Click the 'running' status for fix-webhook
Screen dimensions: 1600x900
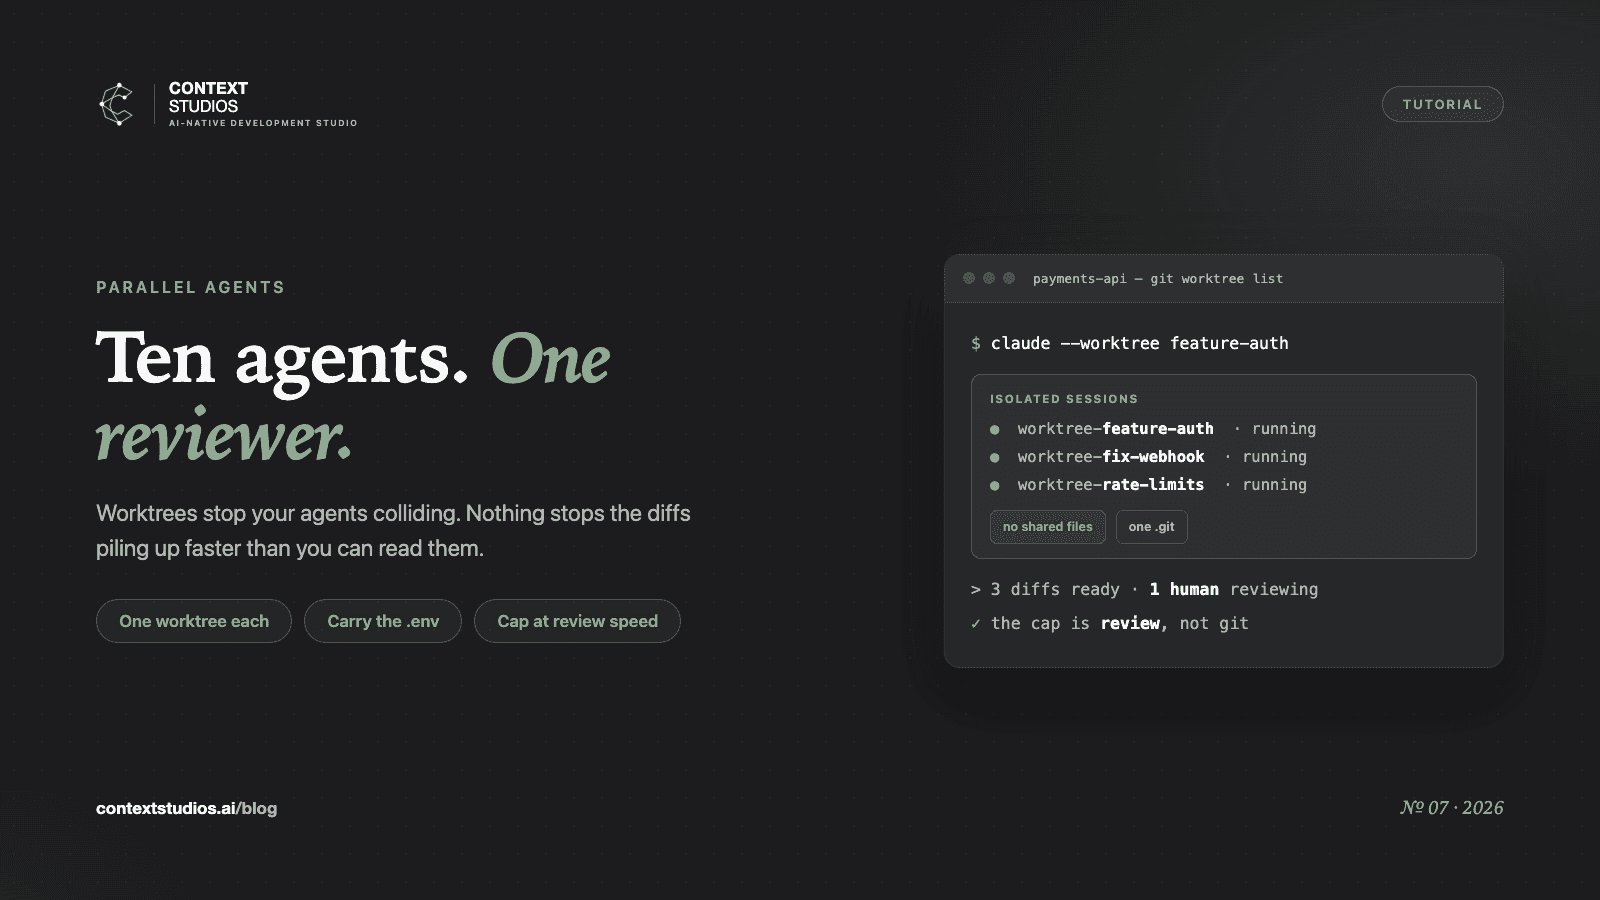(1275, 457)
